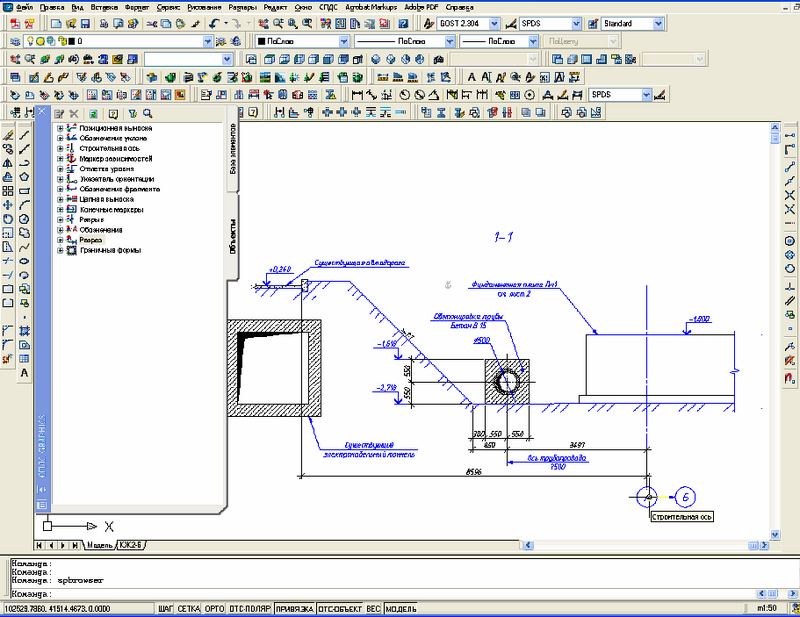Select the Spline draw tool
This screenshot has width=800, height=617.
(24, 247)
